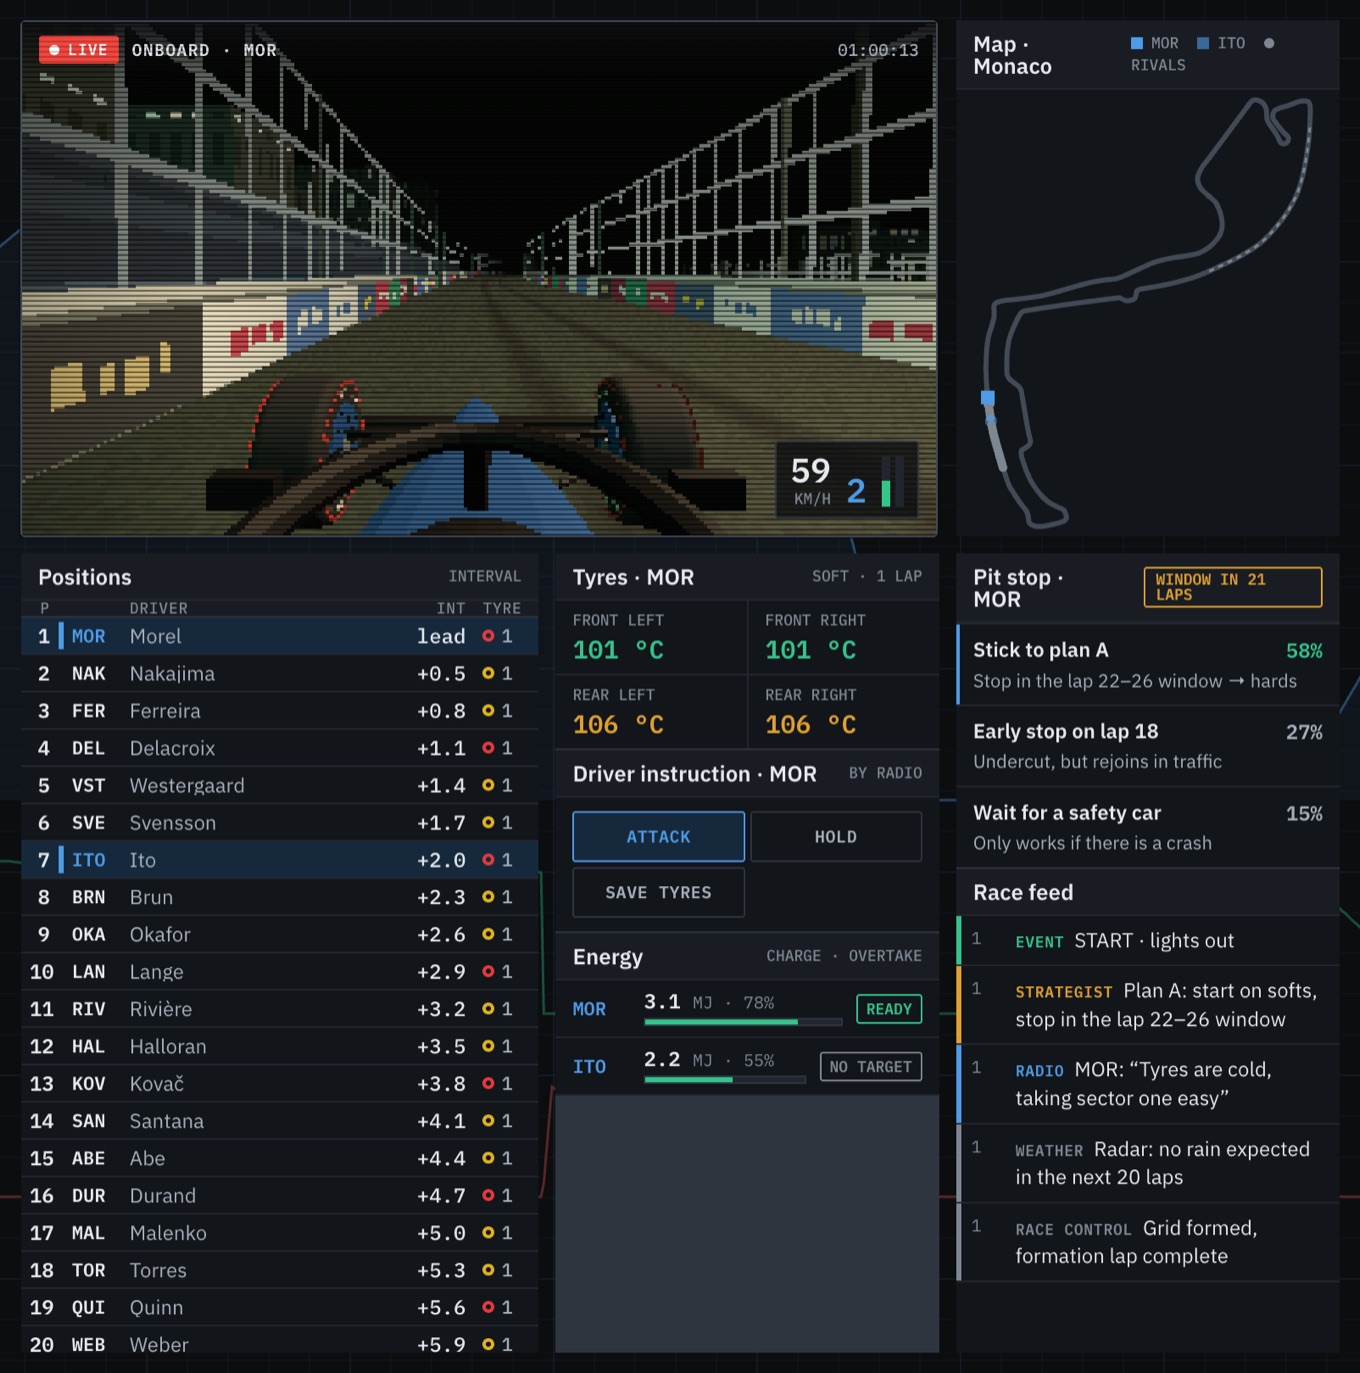Click Kovač's red tyre compound icon
This screenshot has width=1360, height=1373.
tap(488, 1084)
